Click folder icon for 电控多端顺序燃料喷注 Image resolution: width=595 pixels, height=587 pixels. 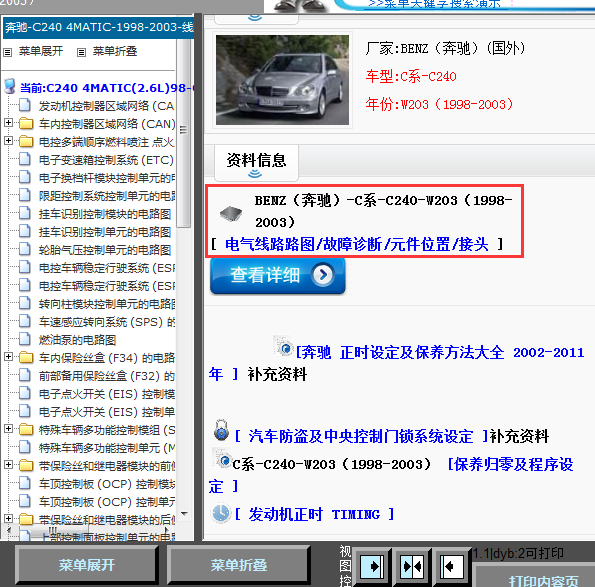[x=26, y=141]
